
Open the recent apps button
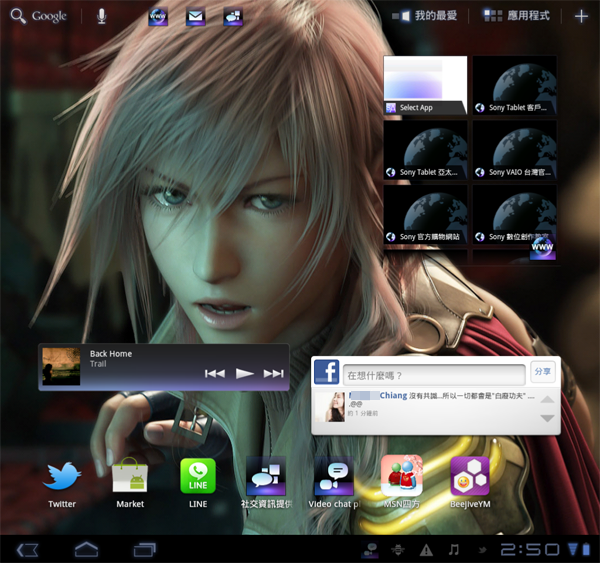pos(145,550)
